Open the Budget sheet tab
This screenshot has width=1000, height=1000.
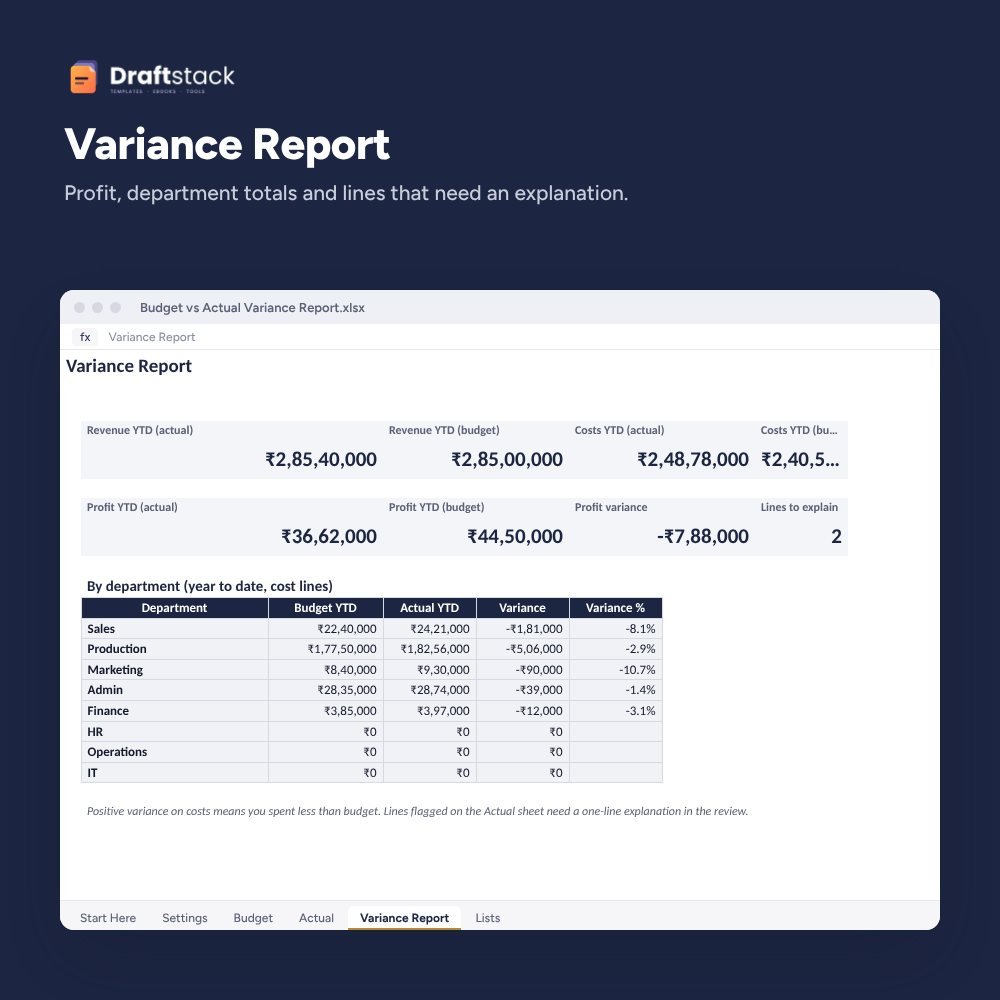[253, 918]
